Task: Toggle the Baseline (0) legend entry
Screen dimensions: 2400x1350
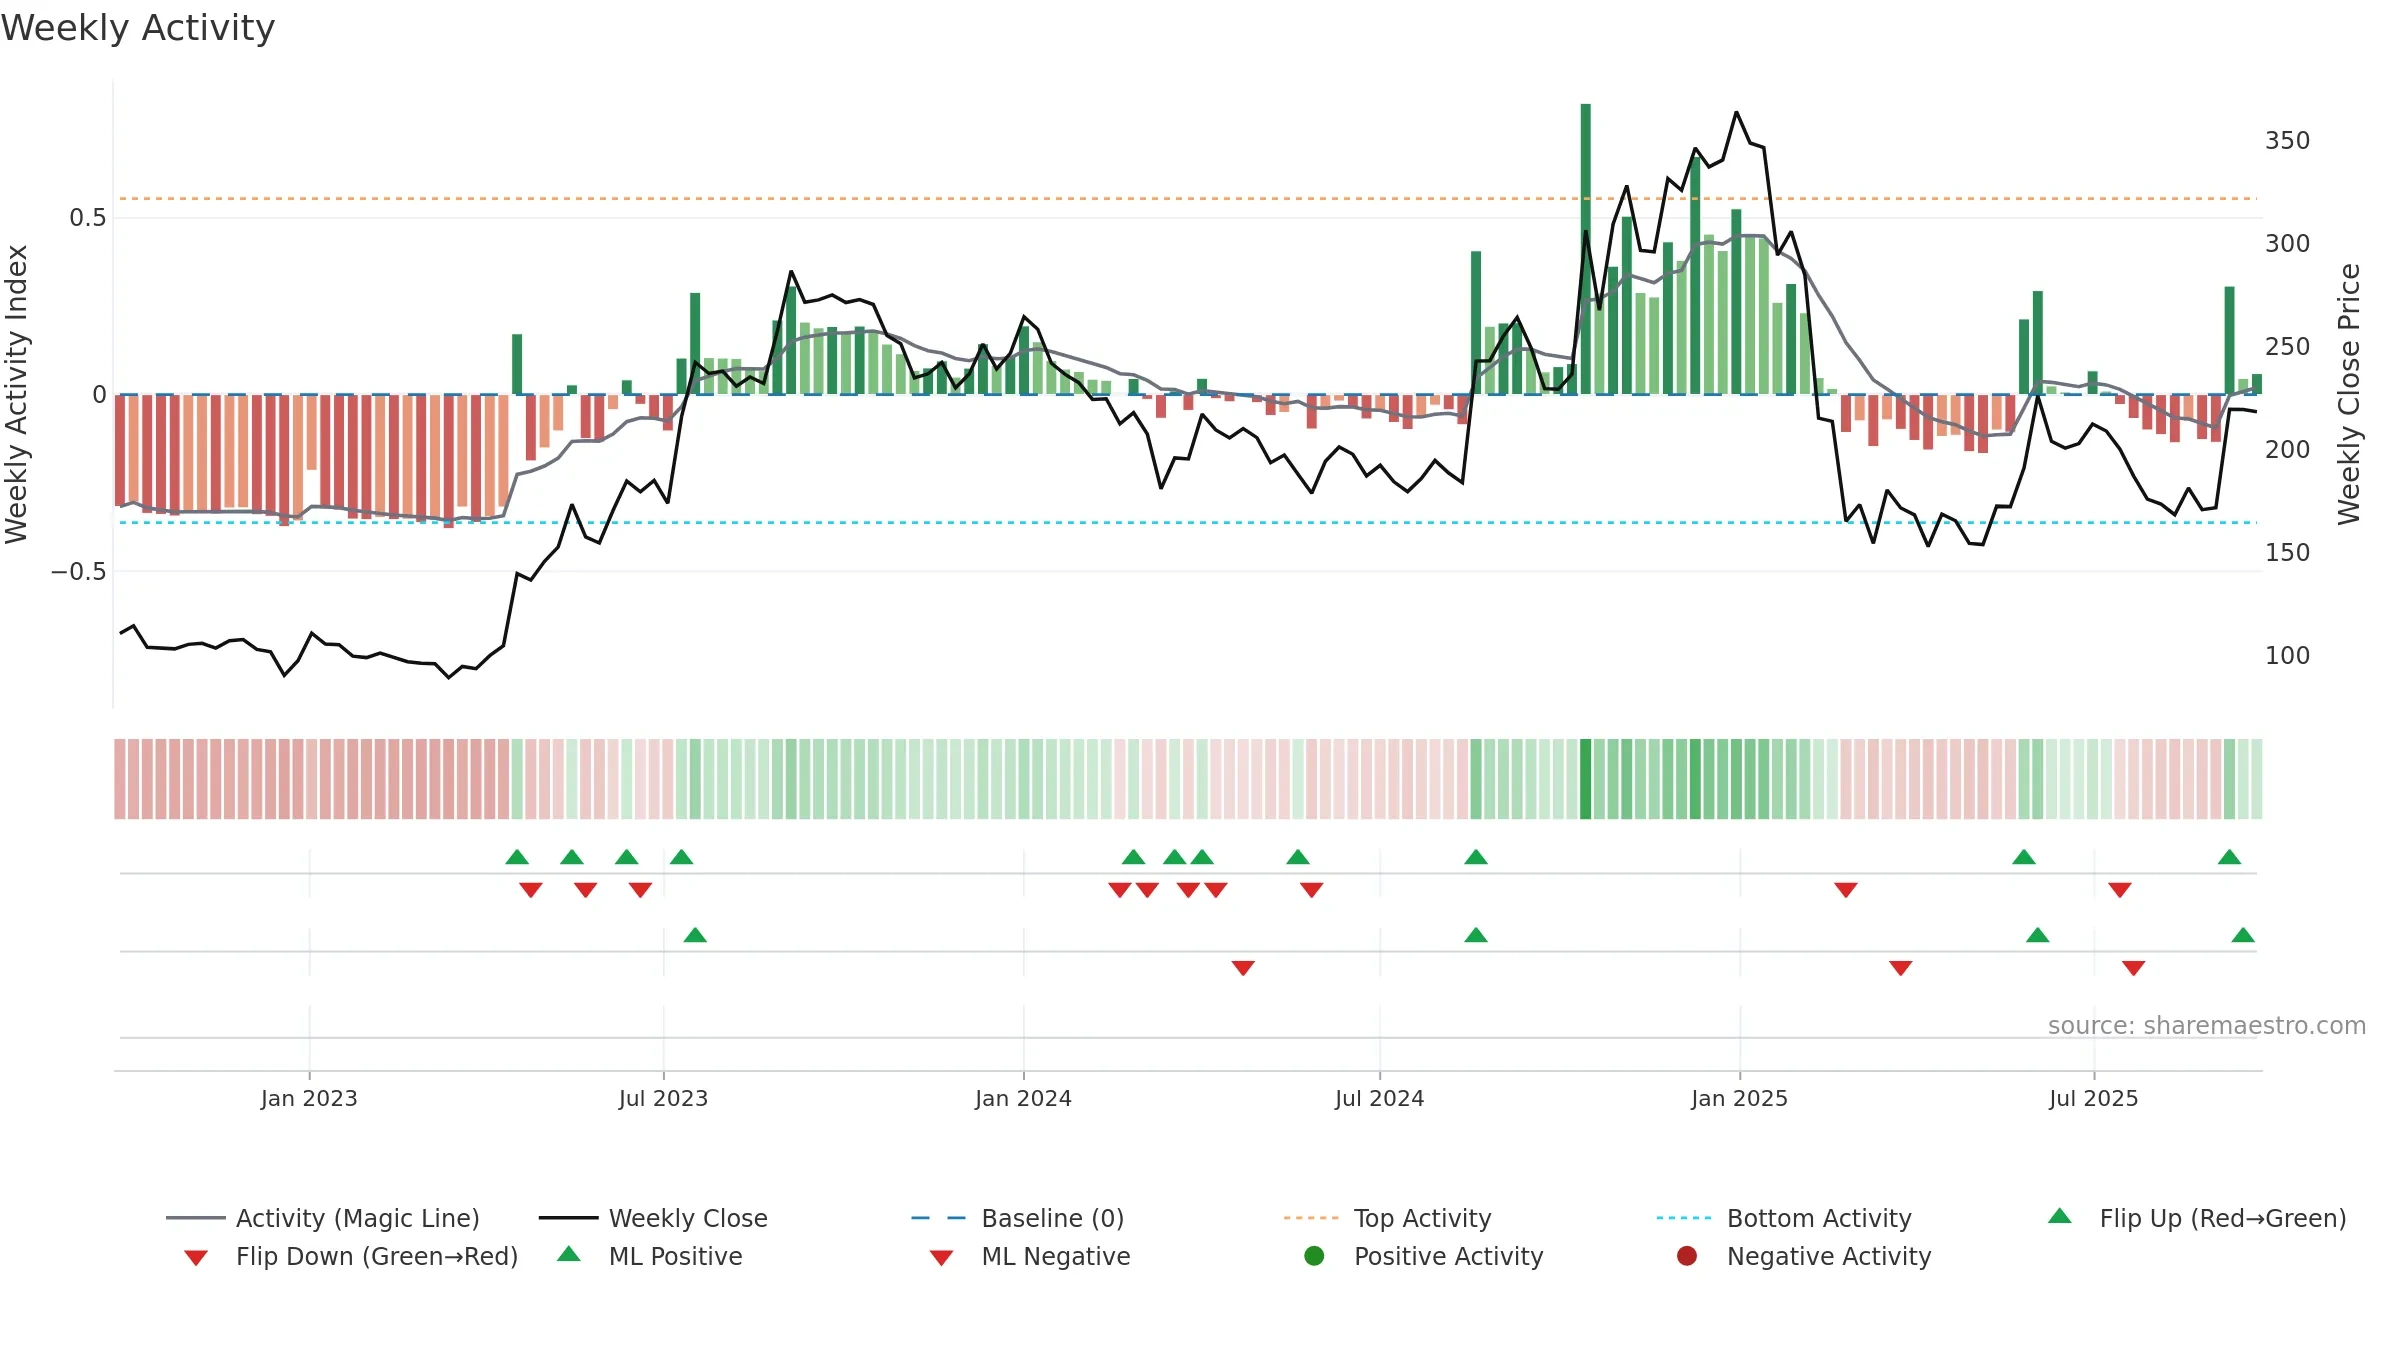Action: tap(1018, 1218)
